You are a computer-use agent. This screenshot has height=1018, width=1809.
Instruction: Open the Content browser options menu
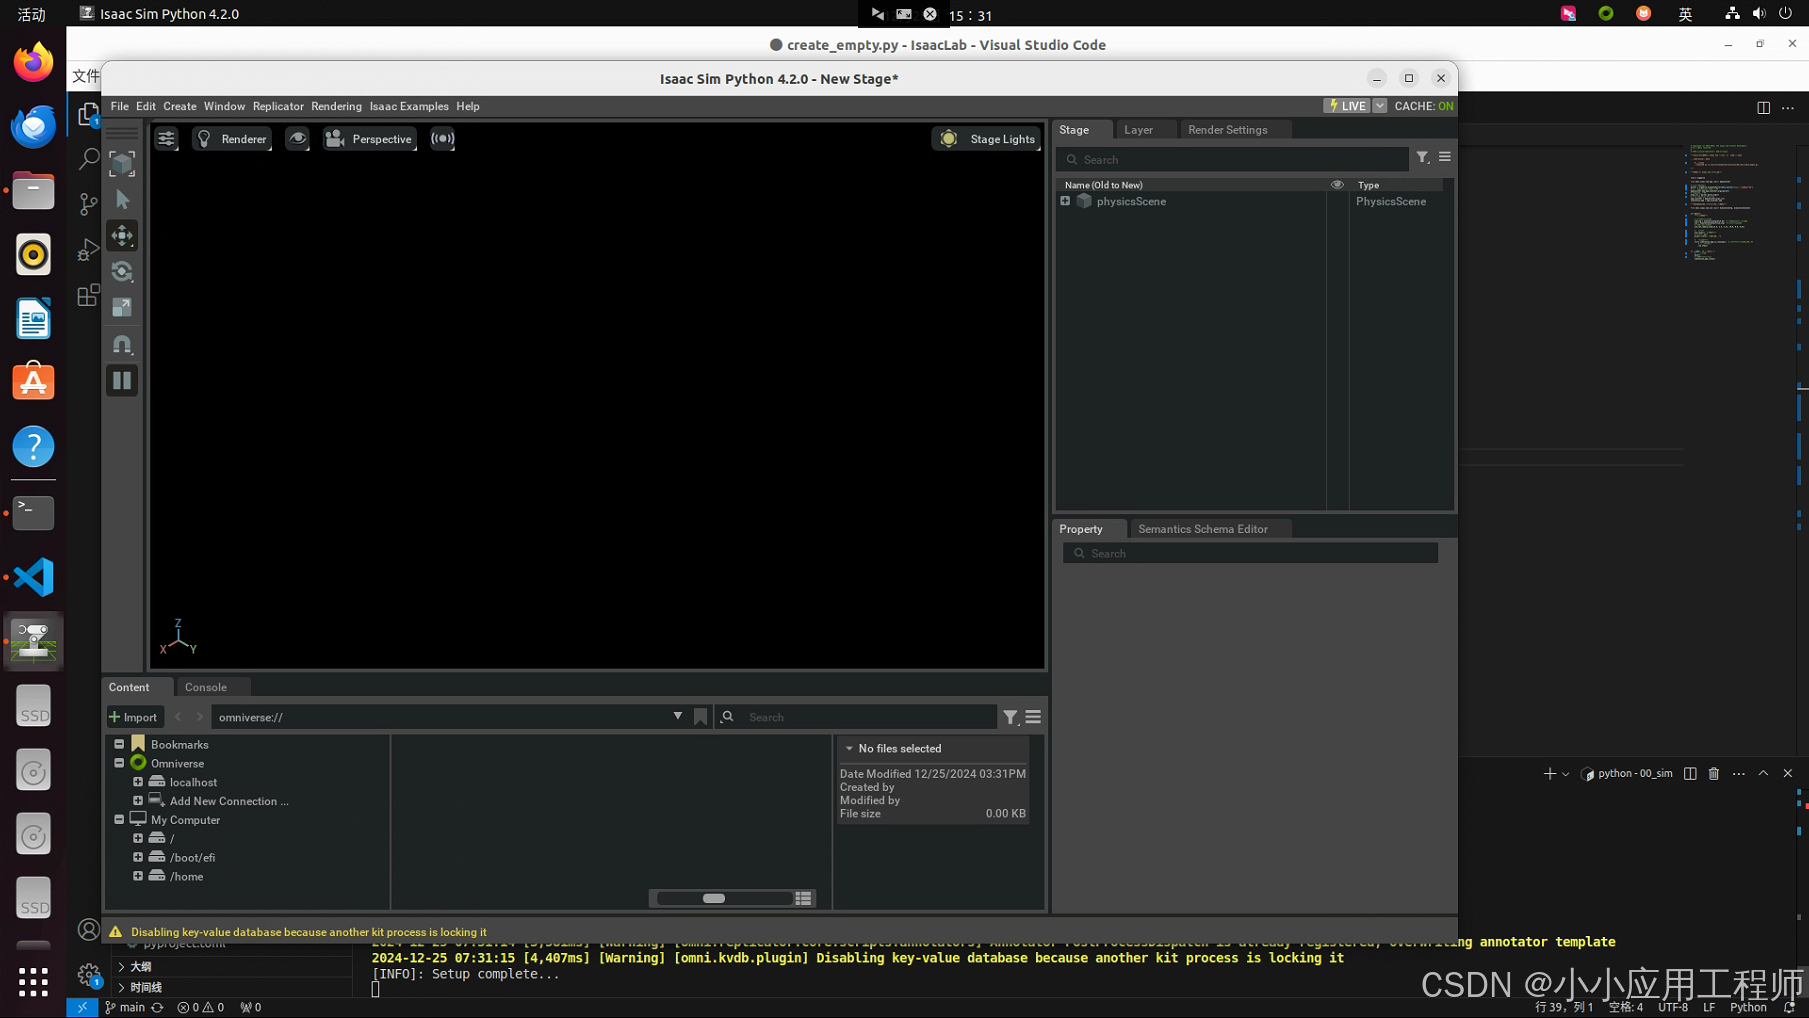pyautogui.click(x=1033, y=717)
